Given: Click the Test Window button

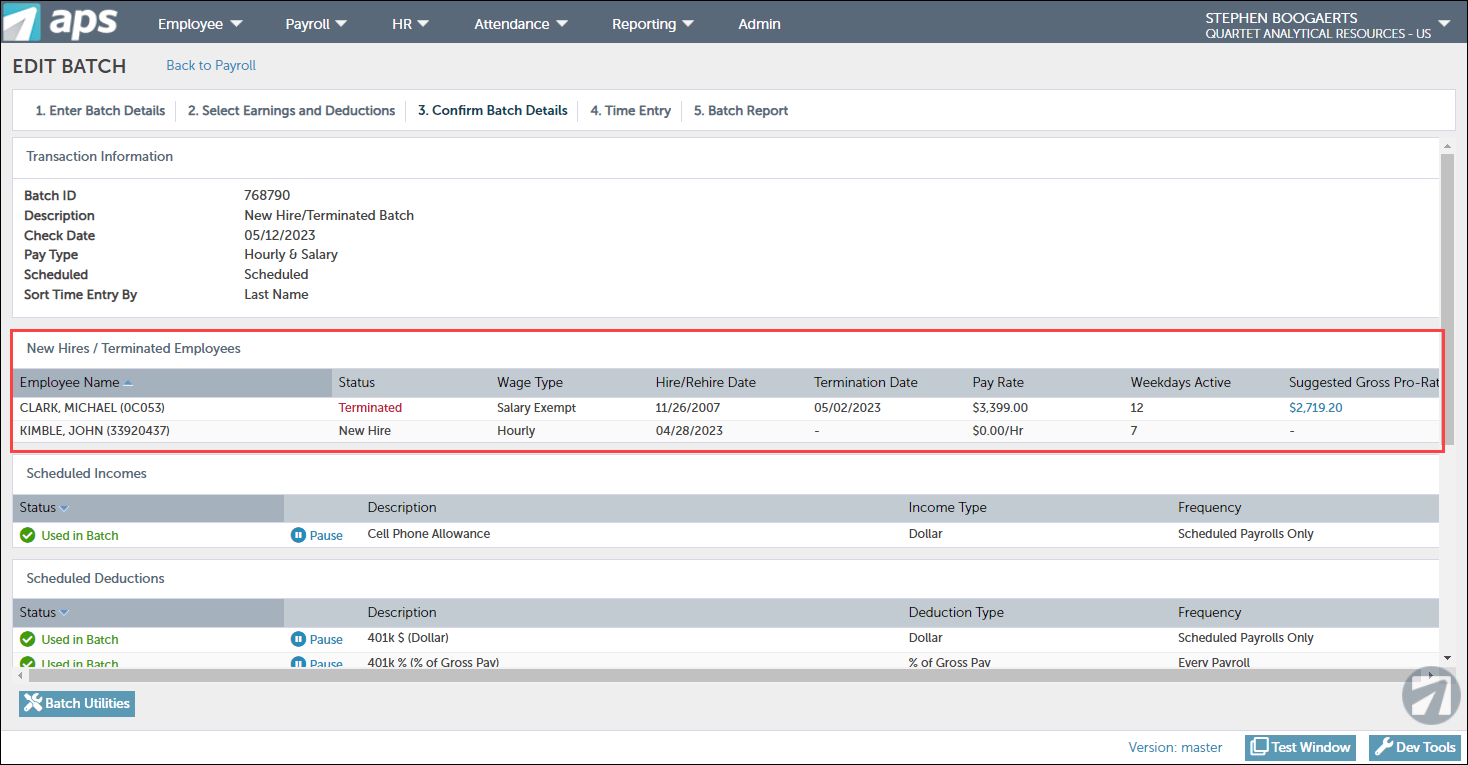Looking at the screenshot, I should coord(1301,747).
